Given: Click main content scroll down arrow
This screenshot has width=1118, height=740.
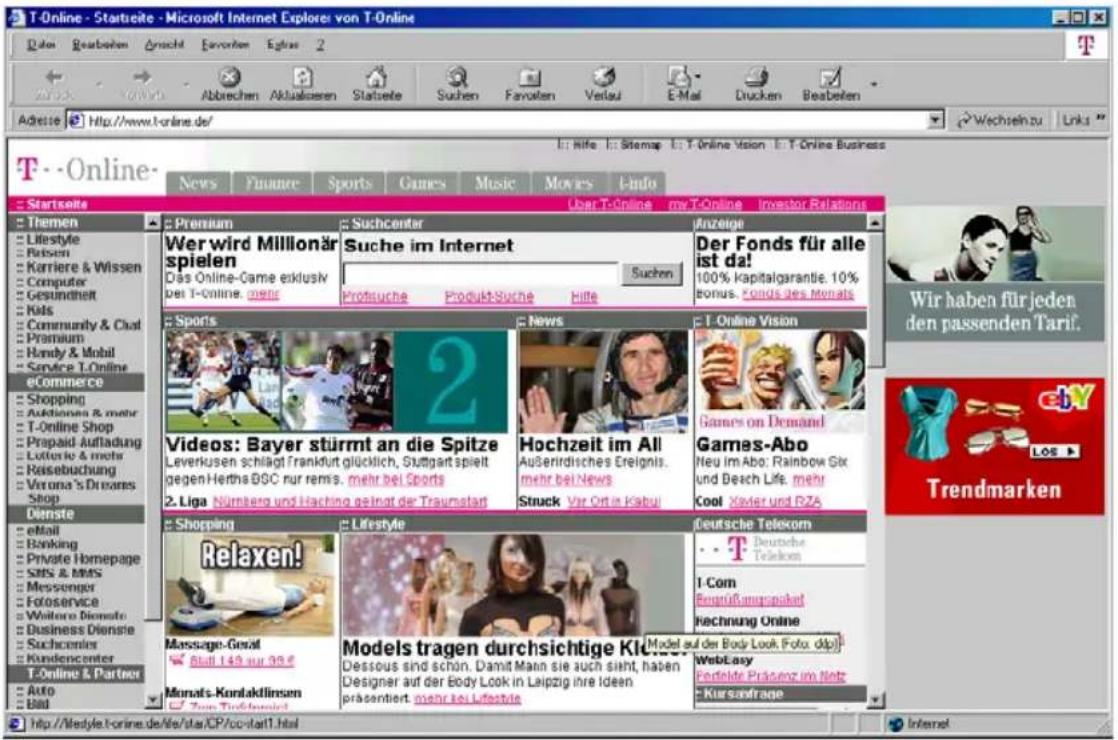Looking at the screenshot, I should [876, 700].
